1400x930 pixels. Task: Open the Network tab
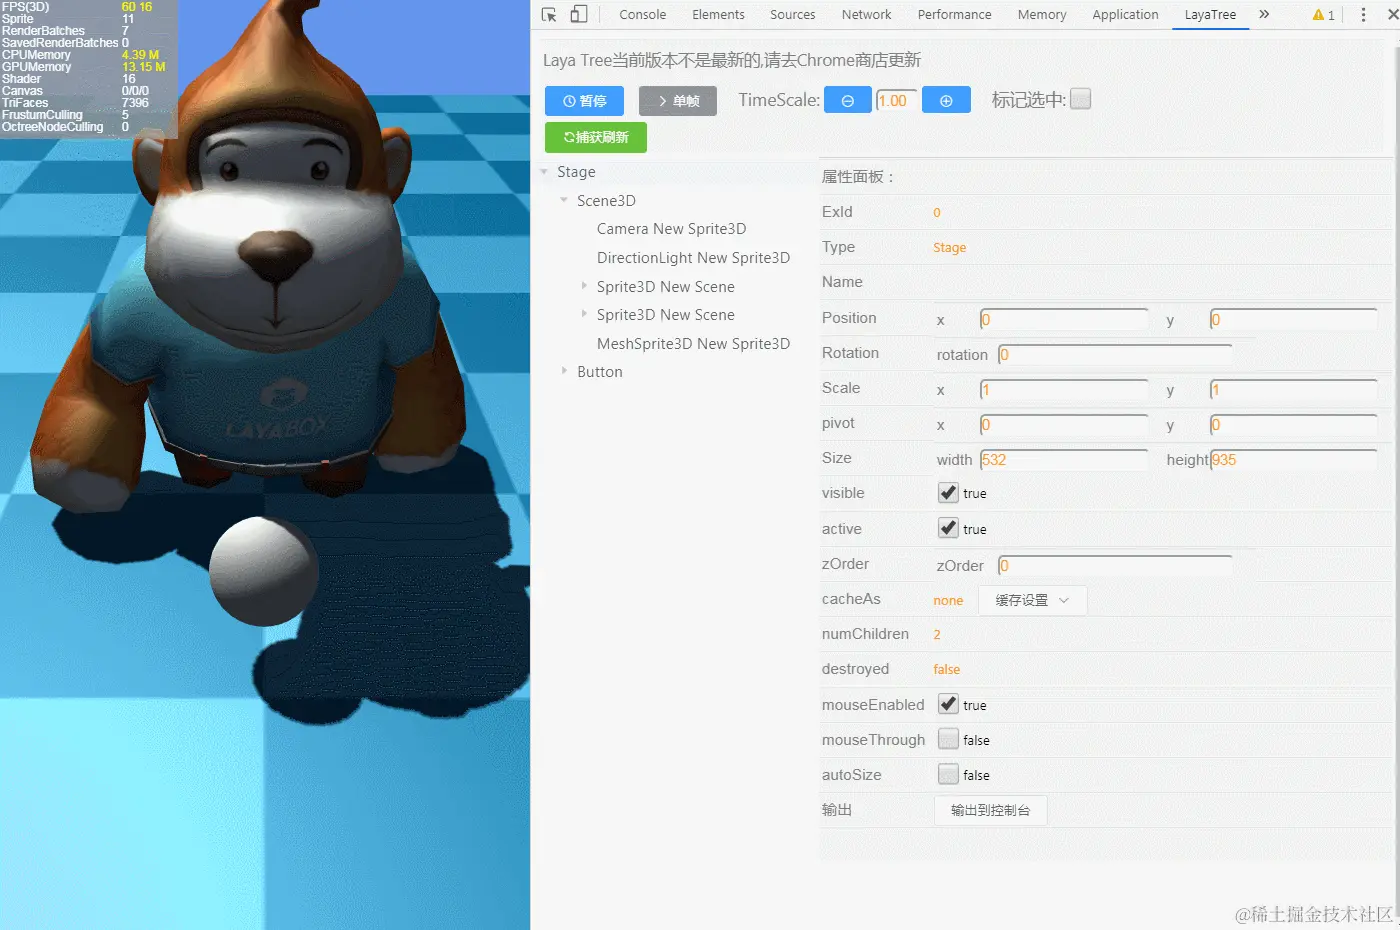[x=866, y=15]
